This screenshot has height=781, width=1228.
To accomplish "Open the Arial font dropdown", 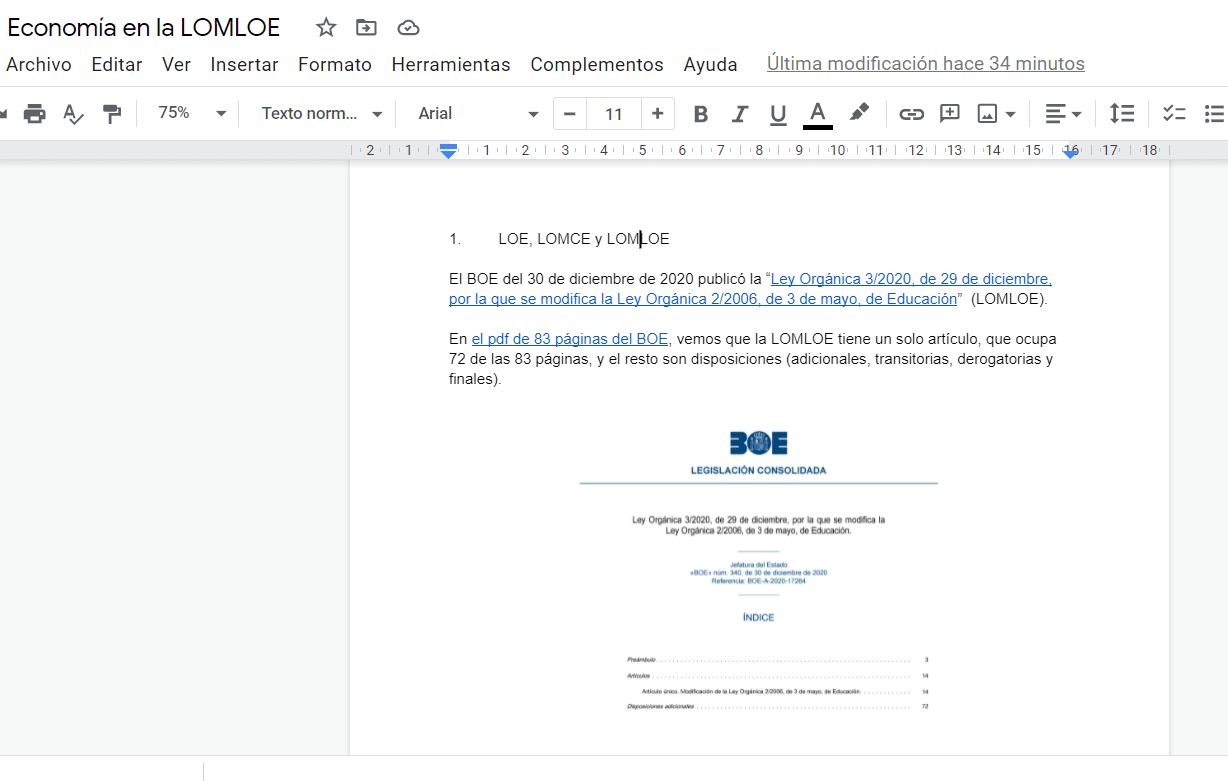I will tap(478, 114).
